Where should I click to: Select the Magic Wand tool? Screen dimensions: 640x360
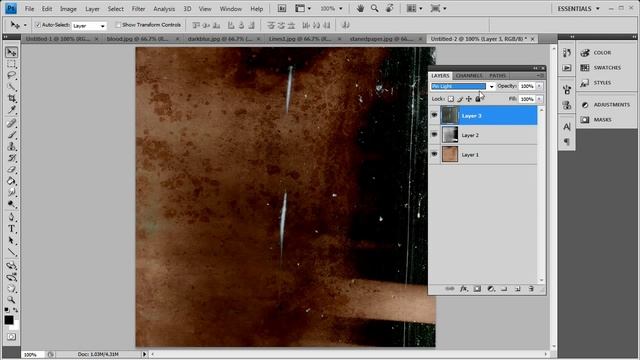tap(11, 87)
